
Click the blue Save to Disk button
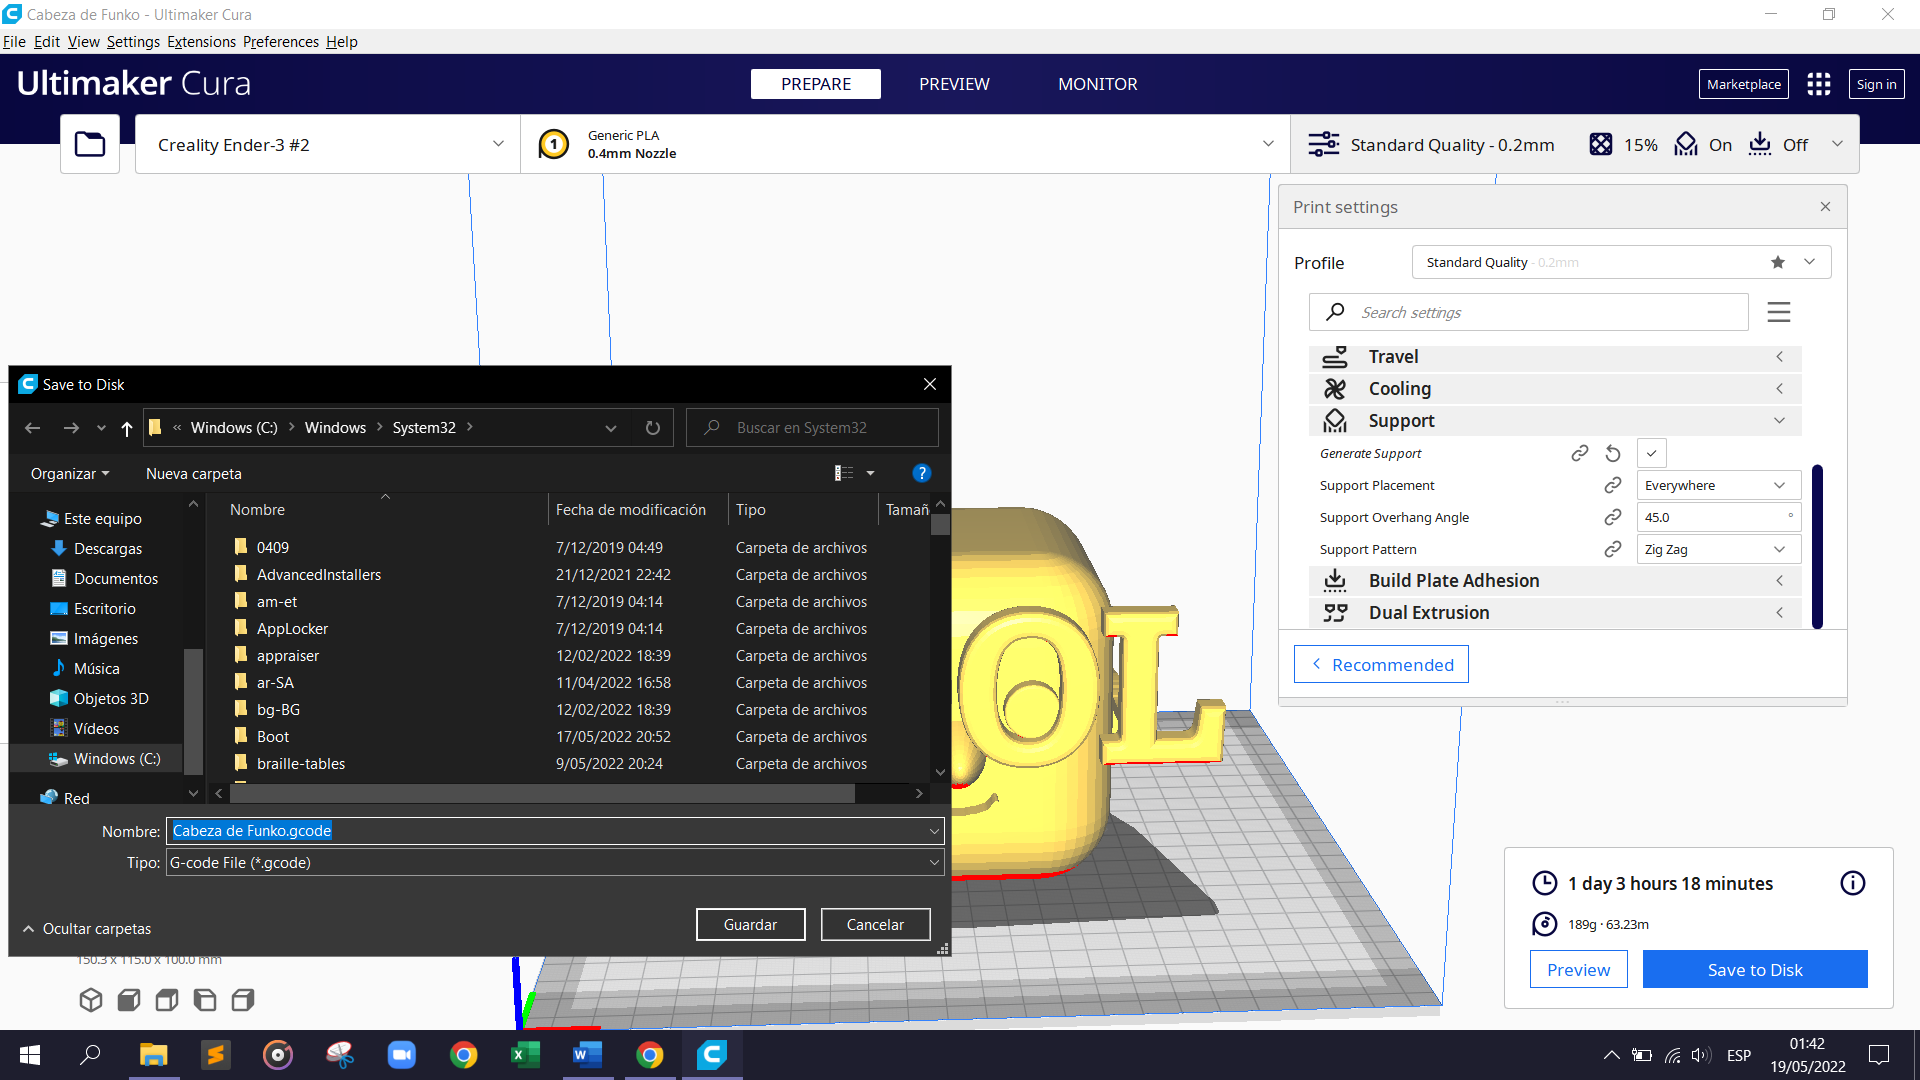click(1755, 969)
